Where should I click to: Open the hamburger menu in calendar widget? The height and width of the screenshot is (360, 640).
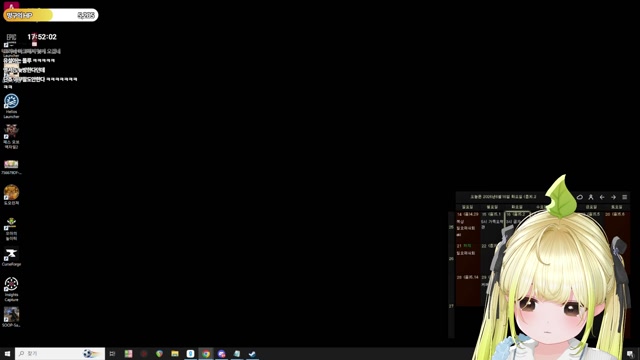624,197
